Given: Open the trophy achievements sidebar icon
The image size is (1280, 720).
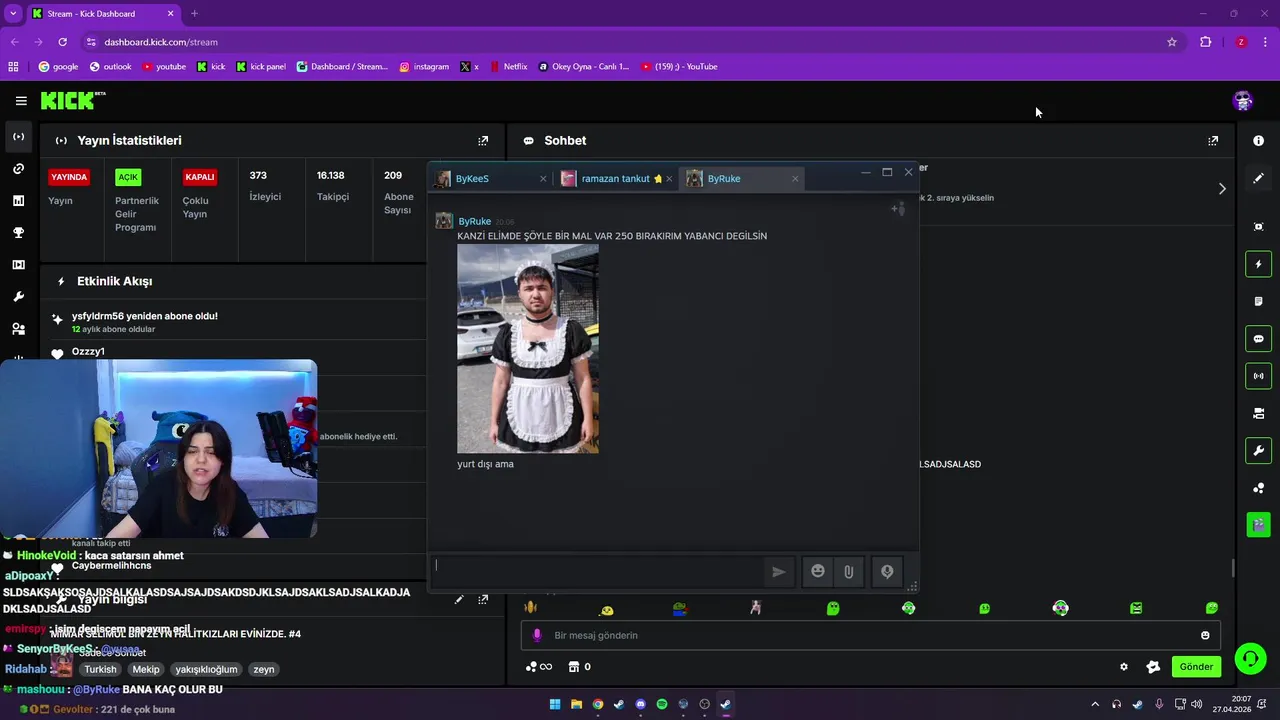Looking at the screenshot, I should point(18,233).
